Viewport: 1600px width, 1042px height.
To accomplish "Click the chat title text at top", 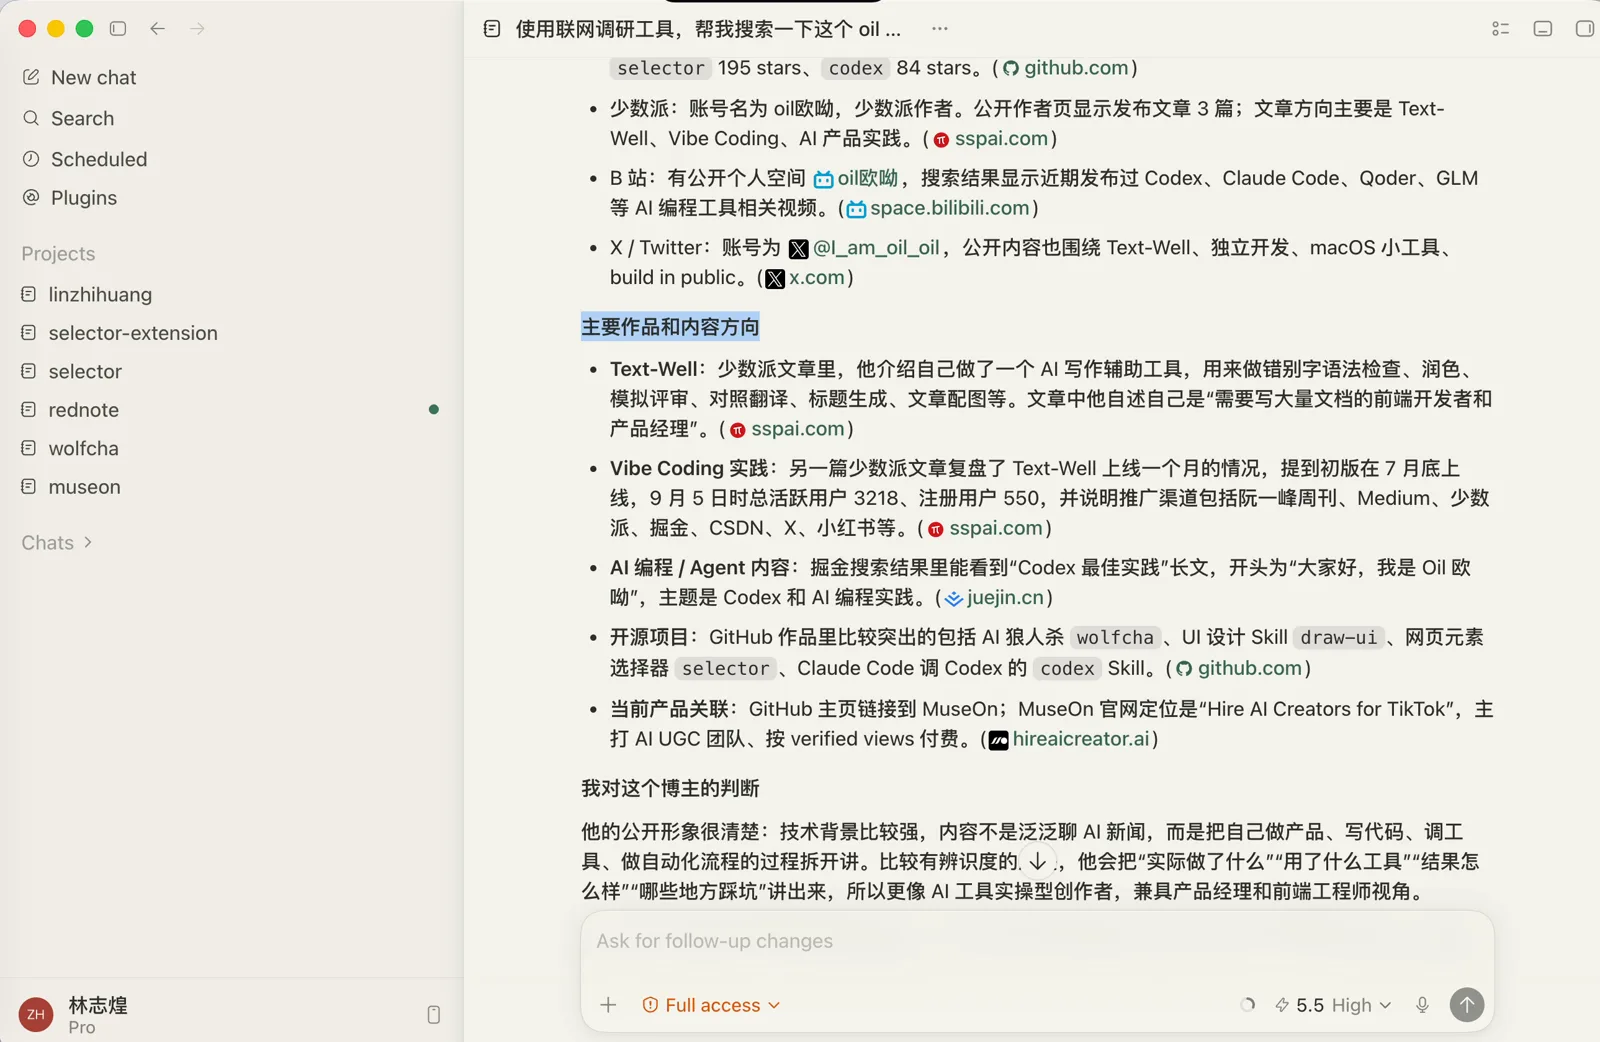I will [x=708, y=29].
